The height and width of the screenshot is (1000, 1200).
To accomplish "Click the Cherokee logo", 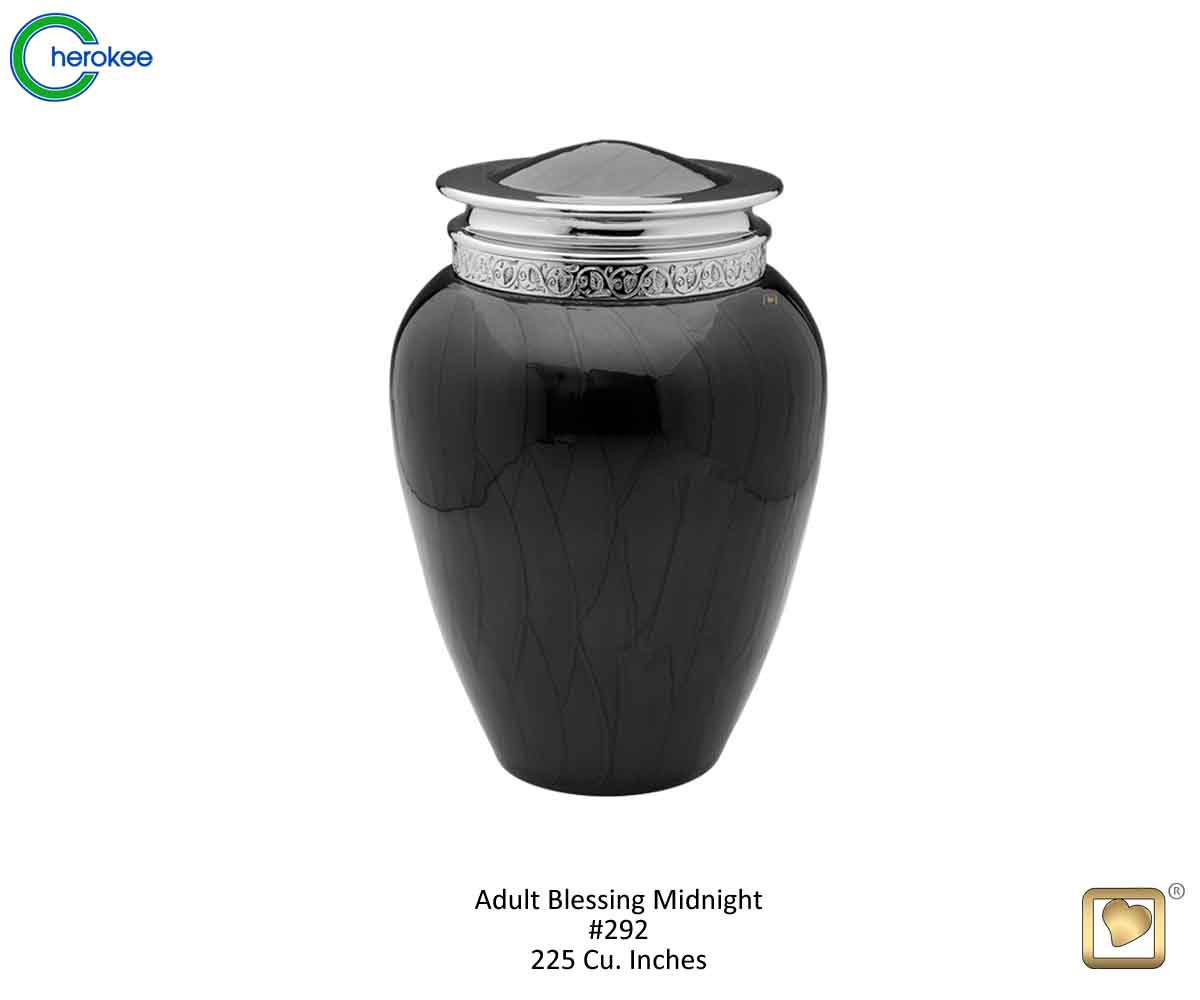I will point(81,57).
